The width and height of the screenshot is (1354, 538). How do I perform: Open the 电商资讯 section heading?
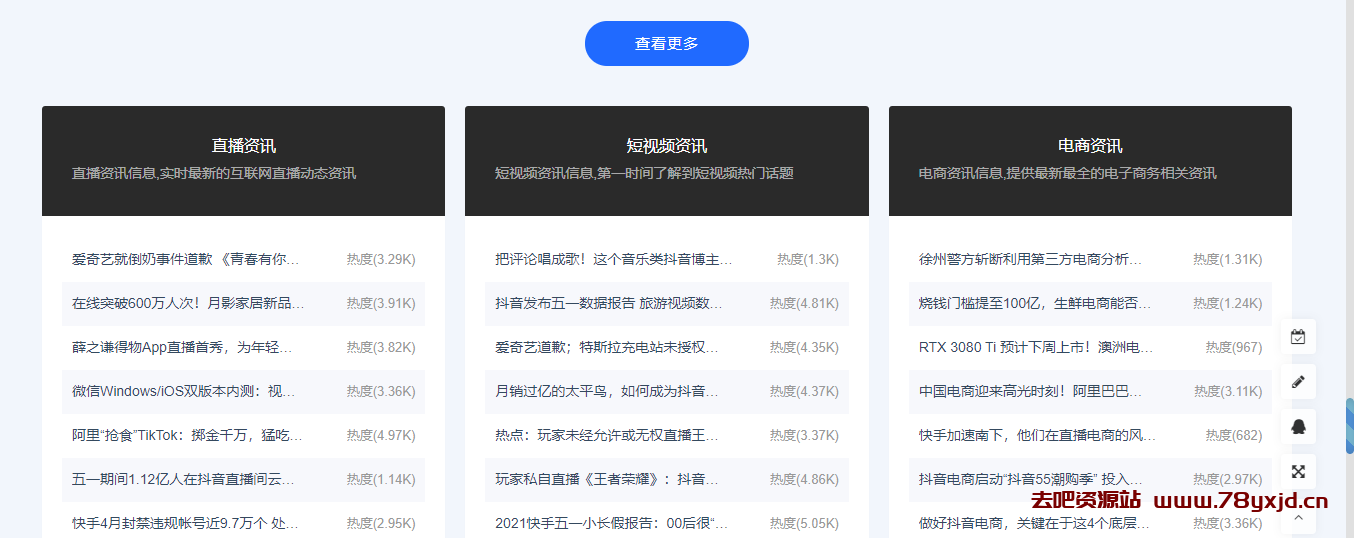click(1090, 146)
